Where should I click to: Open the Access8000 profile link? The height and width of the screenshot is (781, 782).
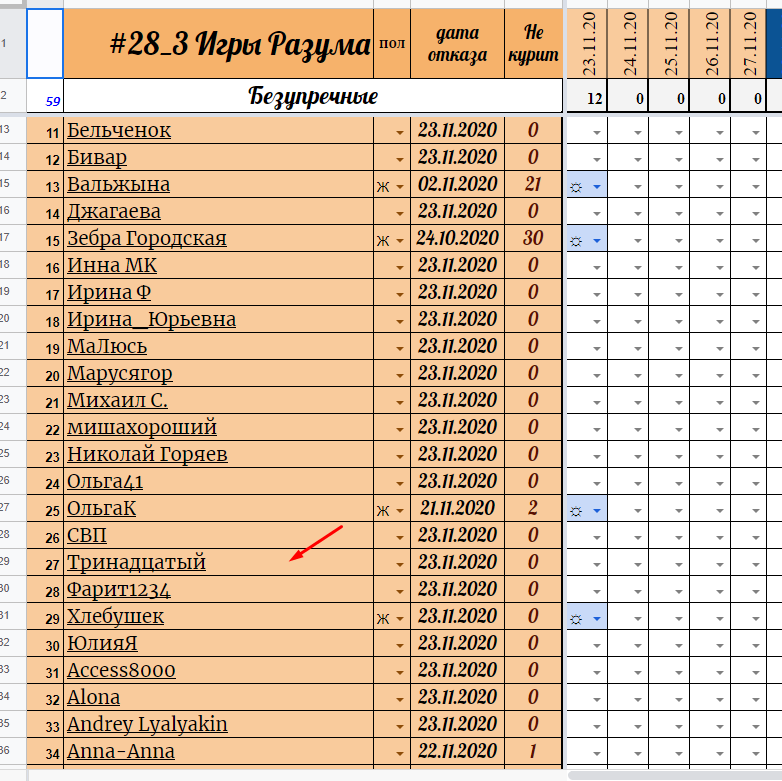pos(121,671)
